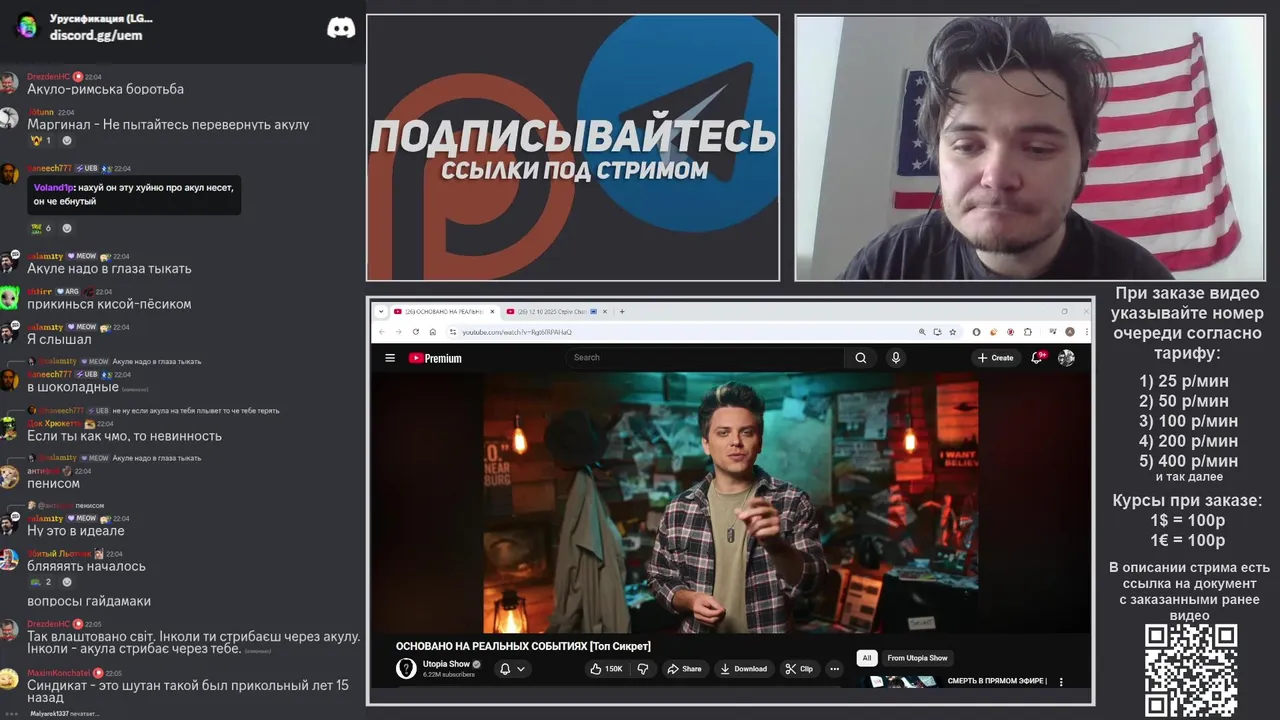Click the Clip button
The image size is (1280, 720).
tap(799, 669)
